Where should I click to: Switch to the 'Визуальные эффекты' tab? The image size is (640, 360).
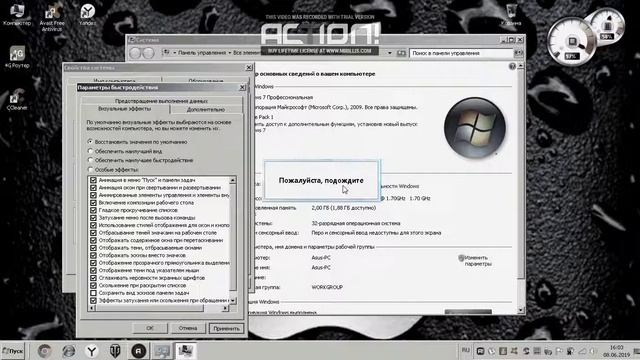(125, 109)
